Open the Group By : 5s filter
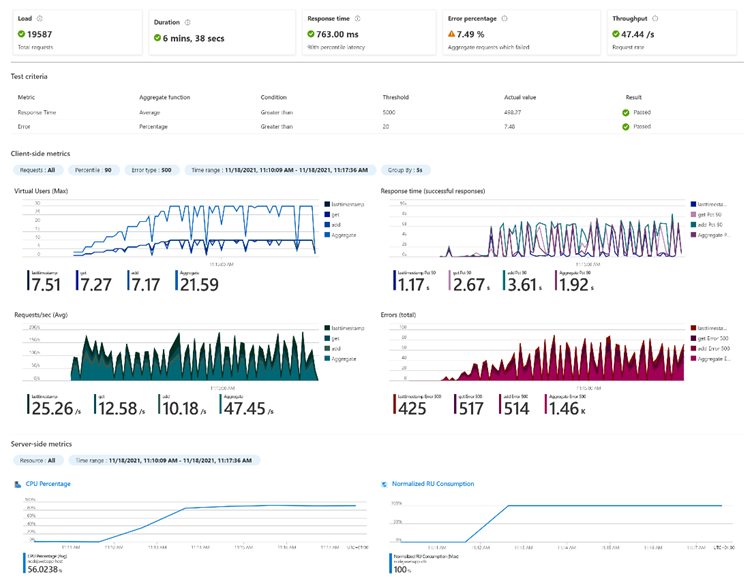The height and width of the screenshot is (588, 754). click(409, 170)
